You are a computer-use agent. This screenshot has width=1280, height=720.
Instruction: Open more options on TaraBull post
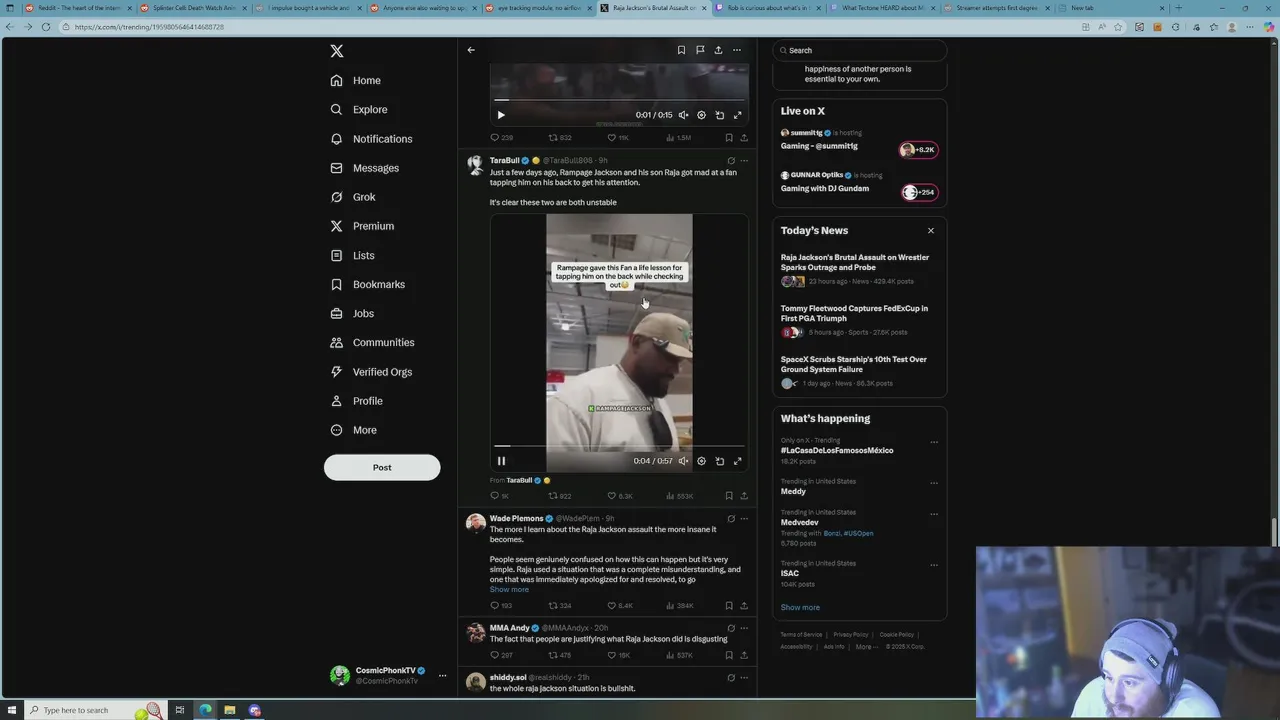(743, 160)
